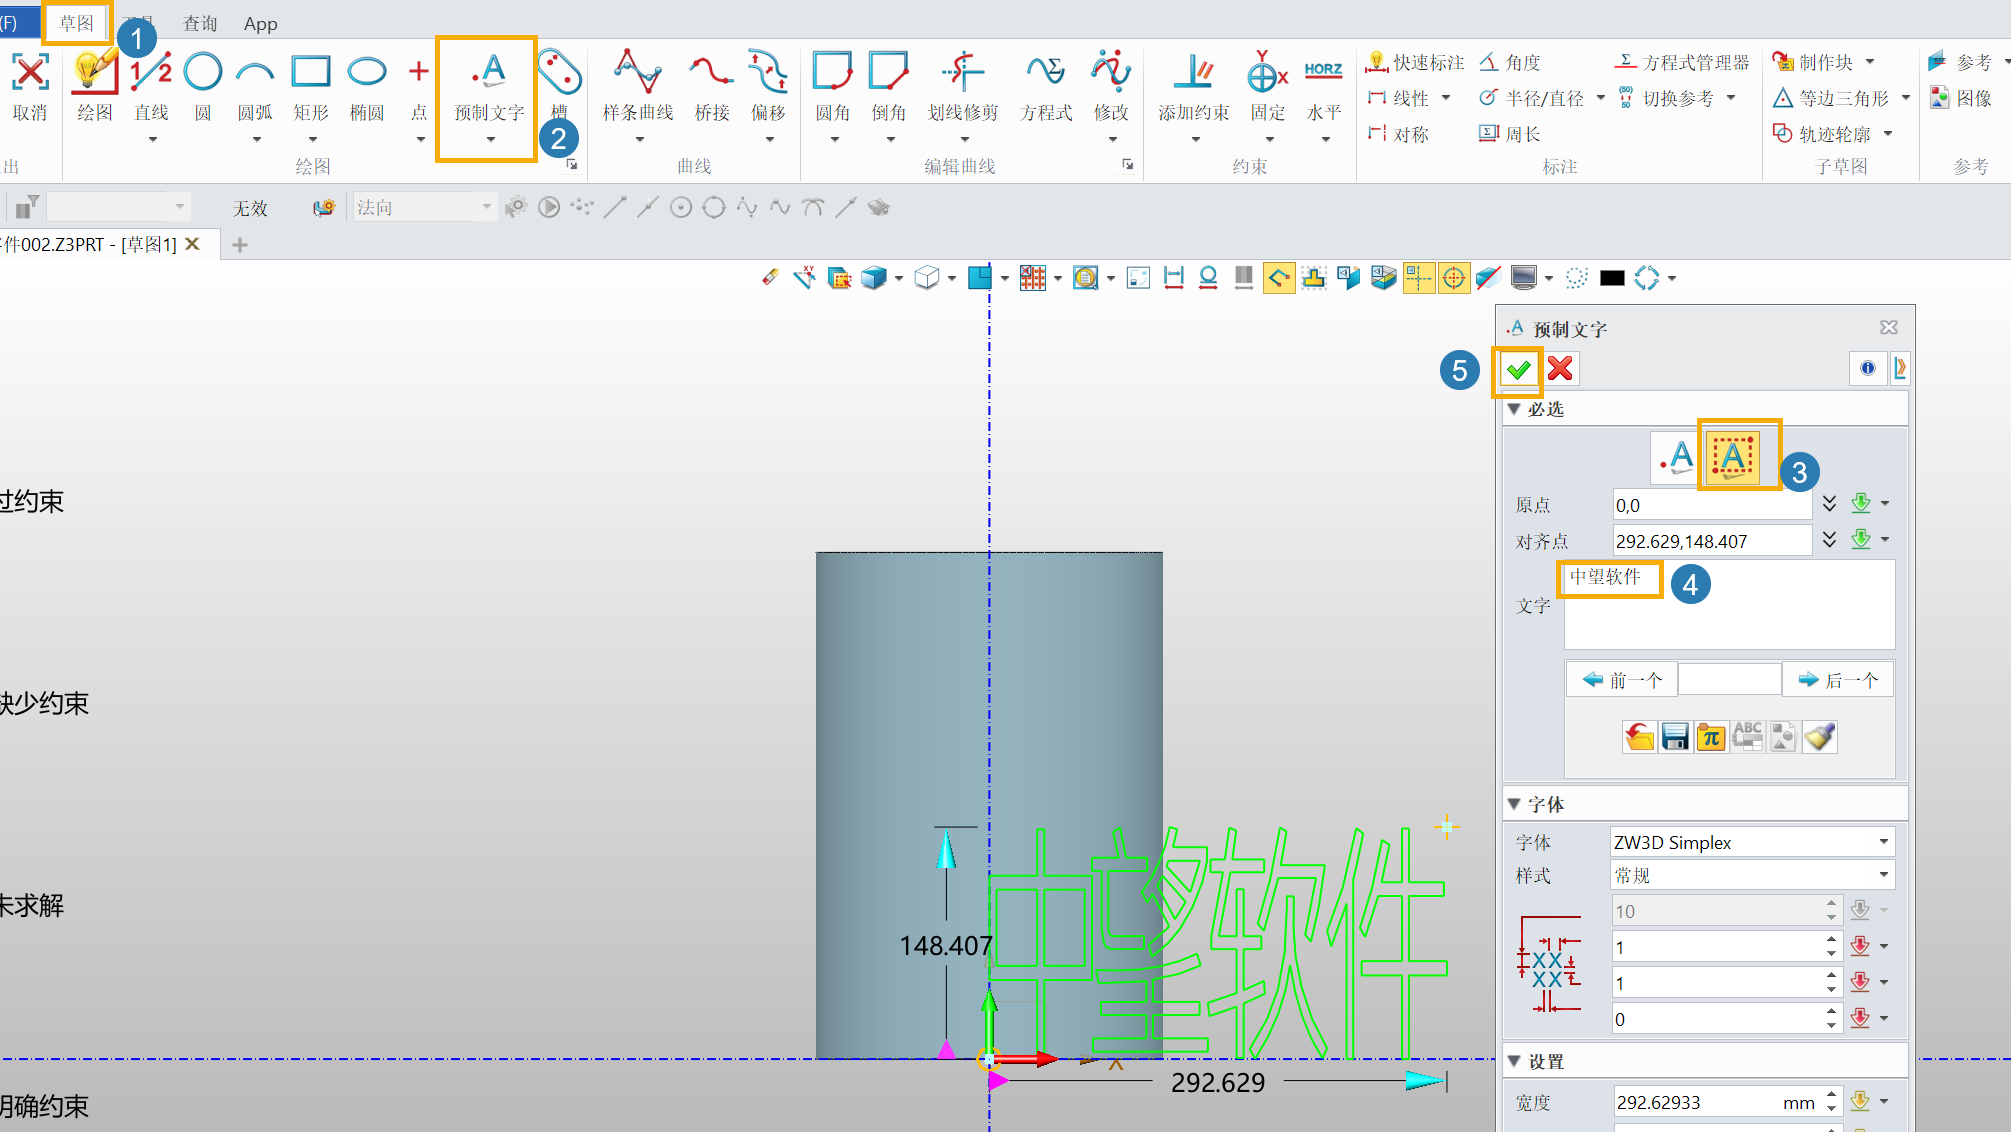This screenshot has height=1132, width=2011.
Task: Select the text at point mode icon
Action: click(x=1676, y=457)
